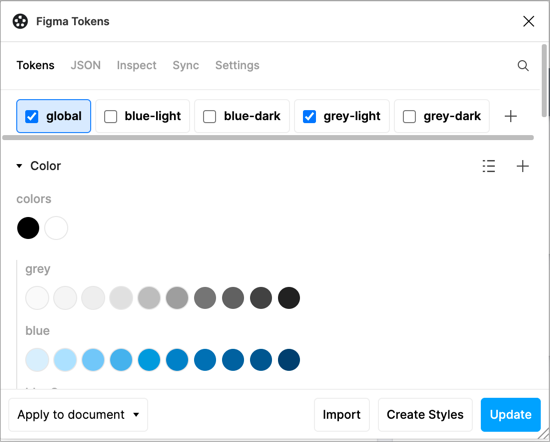Select the seventh blue swatch

[205, 360]
